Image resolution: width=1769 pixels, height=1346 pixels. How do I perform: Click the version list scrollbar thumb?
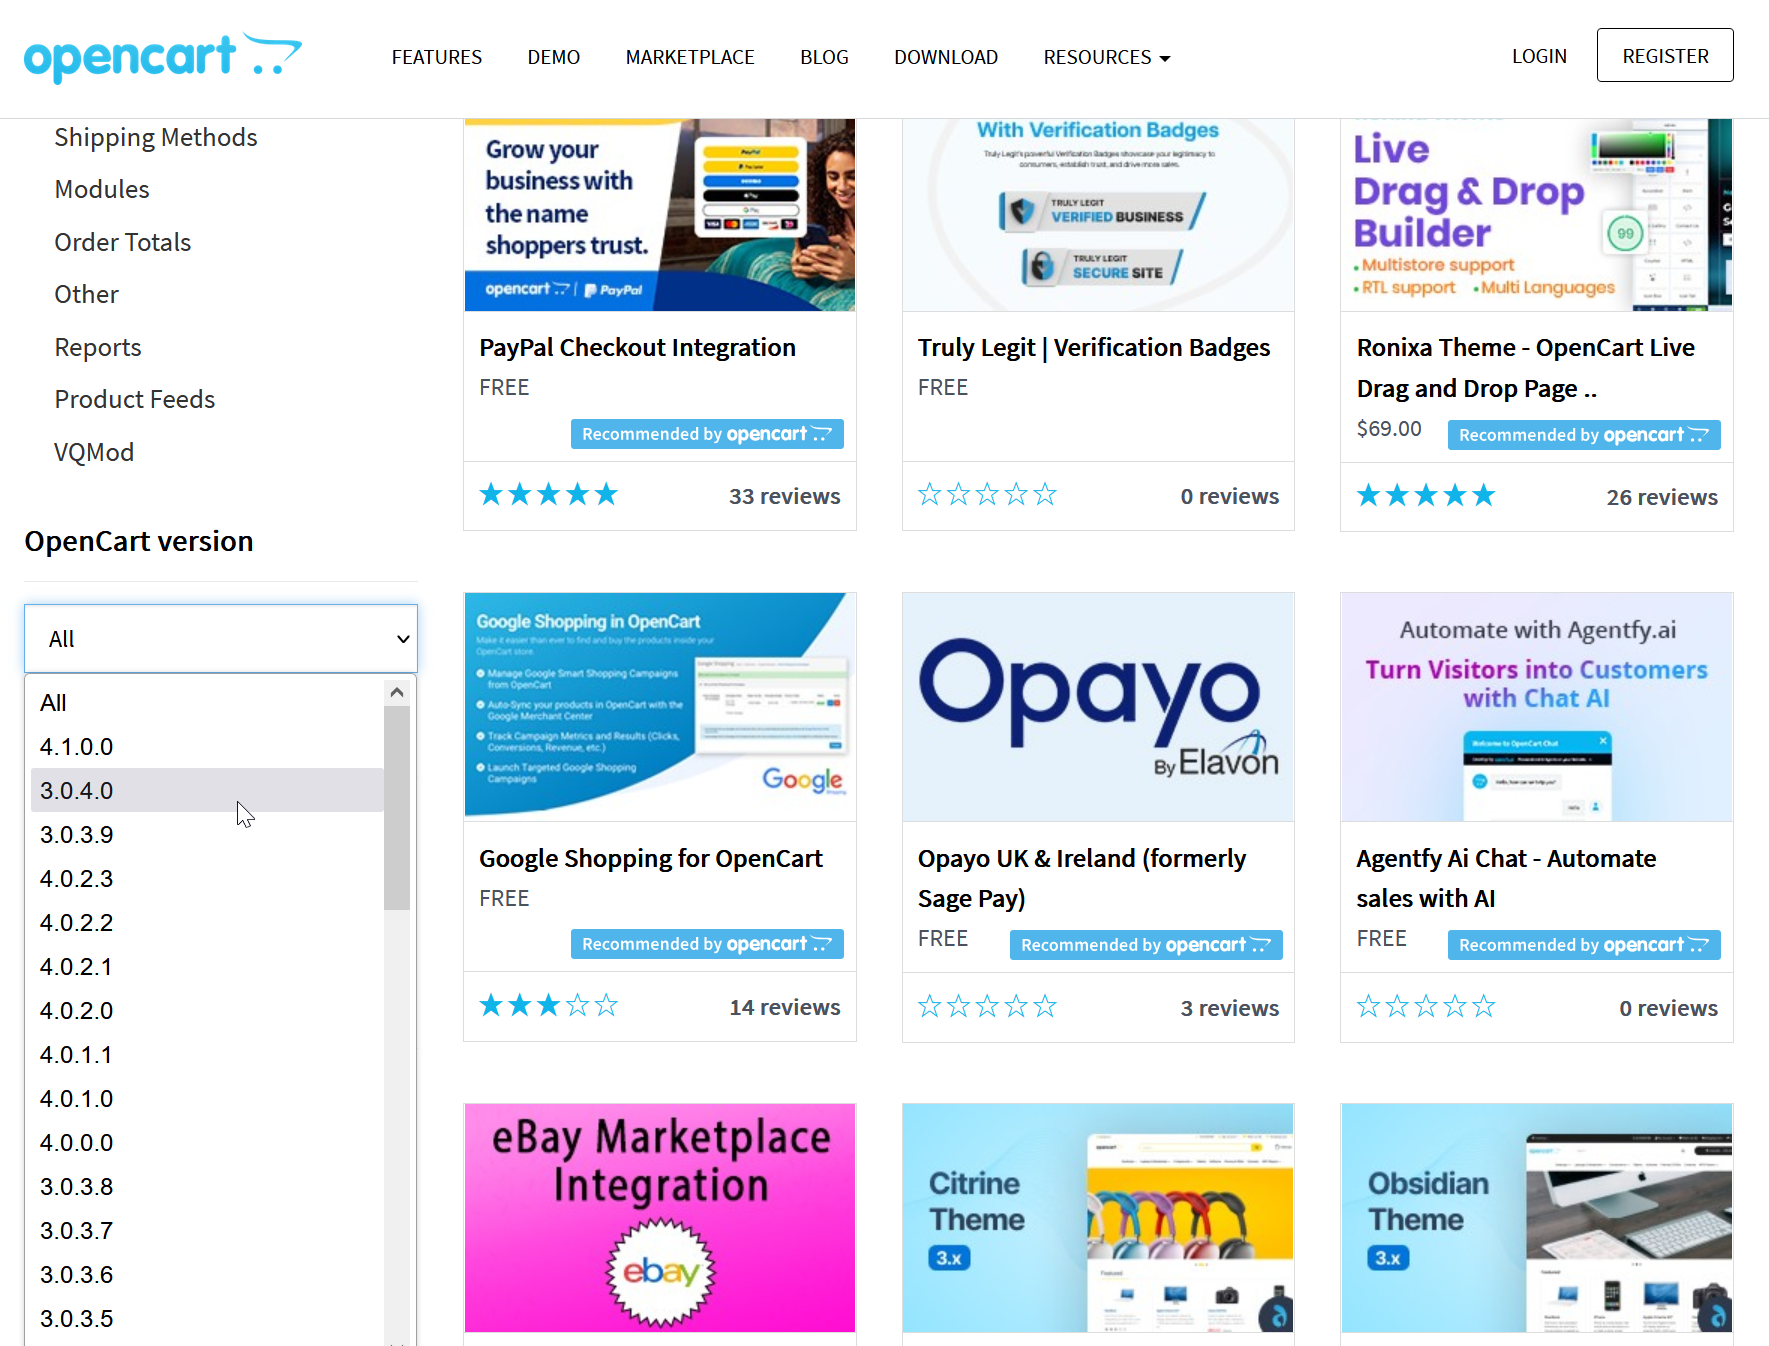click(x=397, y=808)
